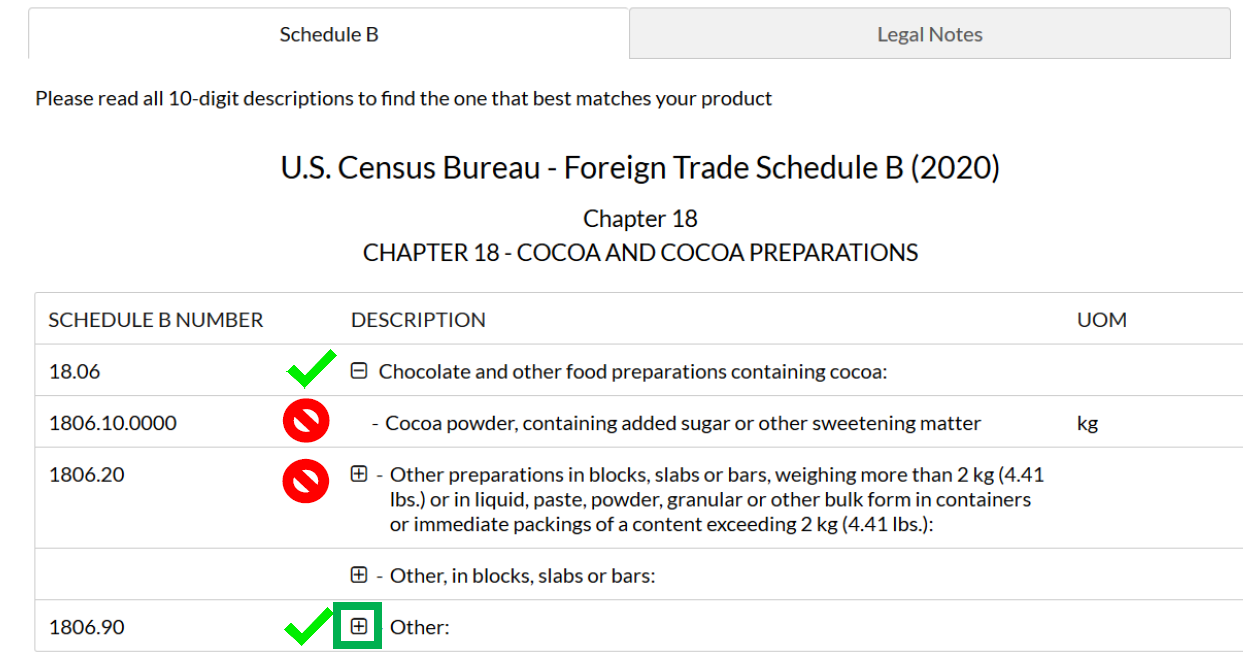1243x668 pixels.
Task: Click the SCHEDULE B NUMBER column header
Action: 156,320
